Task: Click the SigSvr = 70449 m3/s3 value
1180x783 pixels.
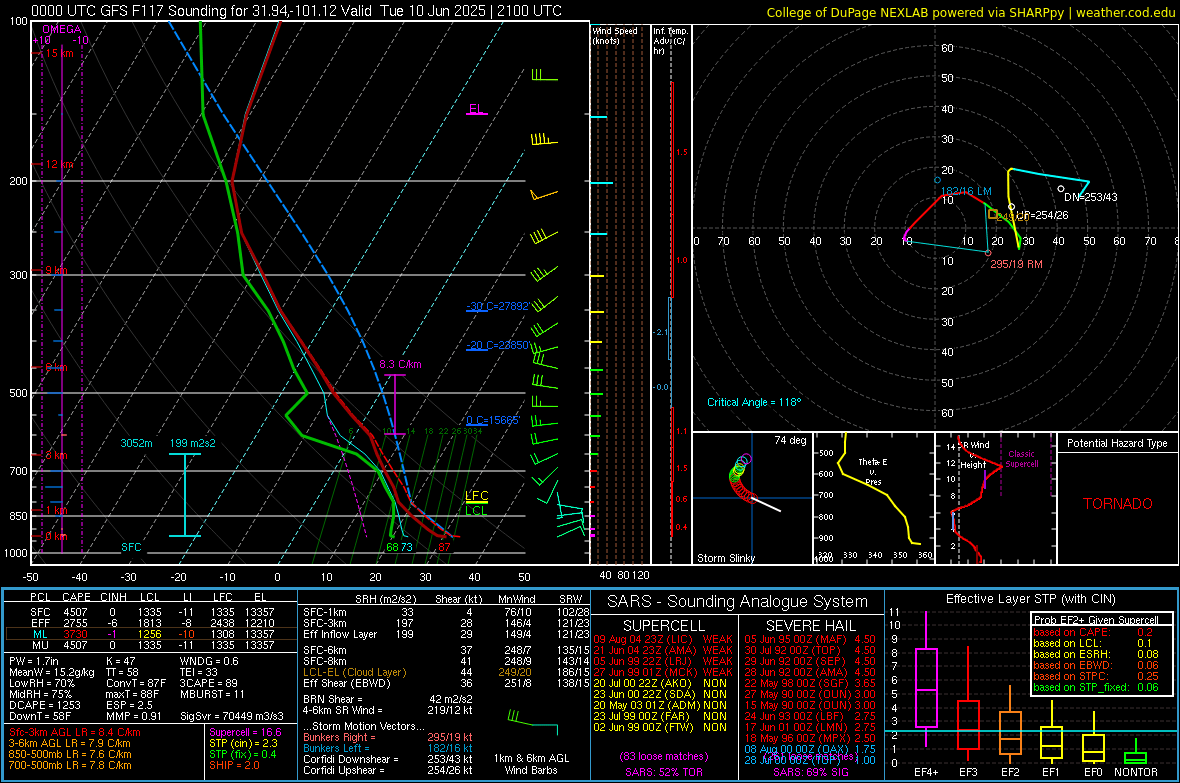Action: [232, 716]
